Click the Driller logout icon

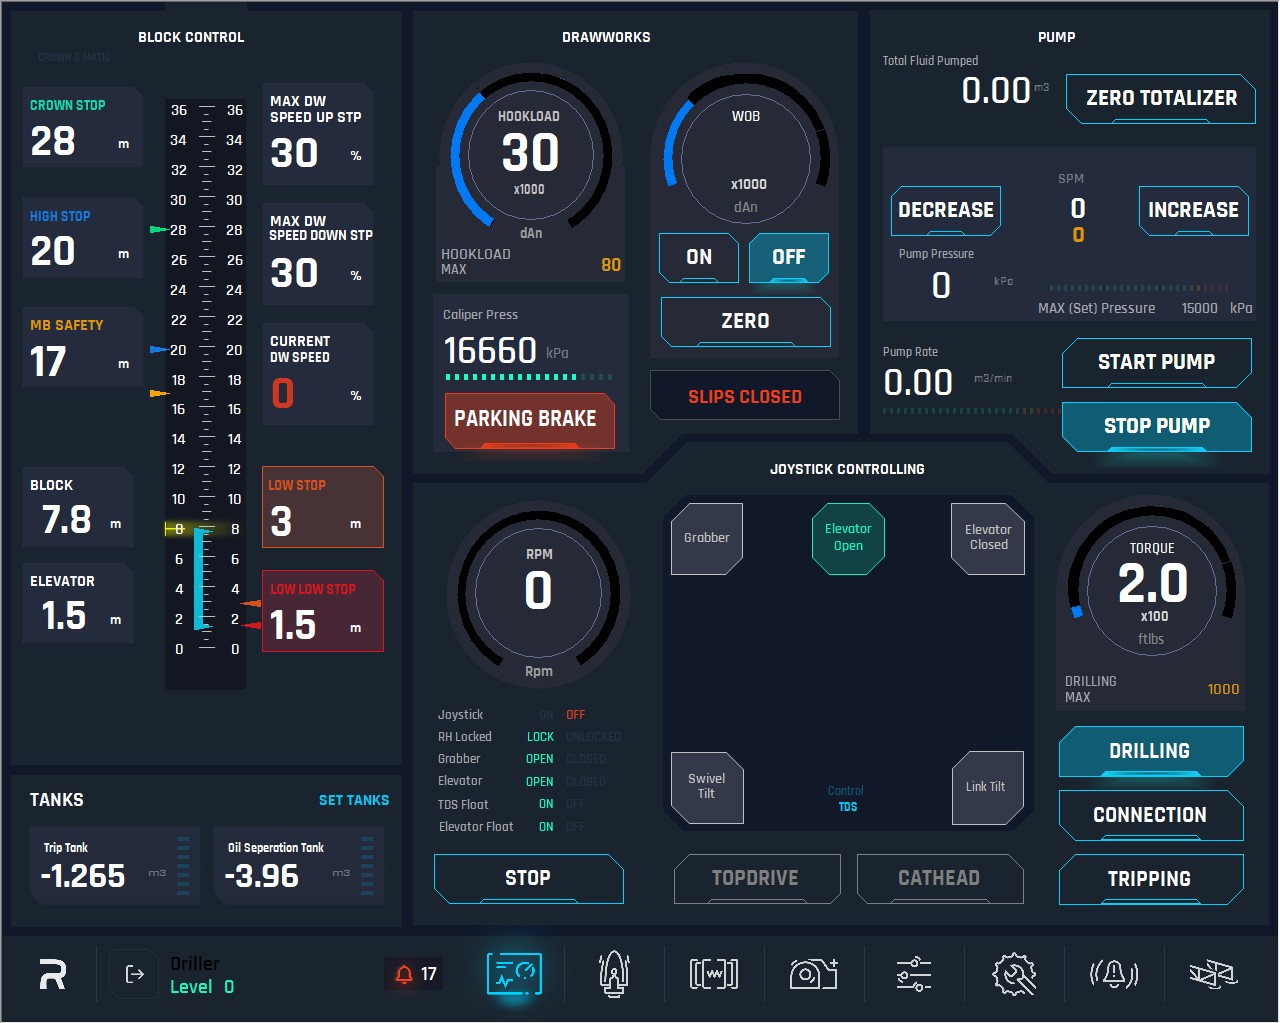(x=134, y=974)
